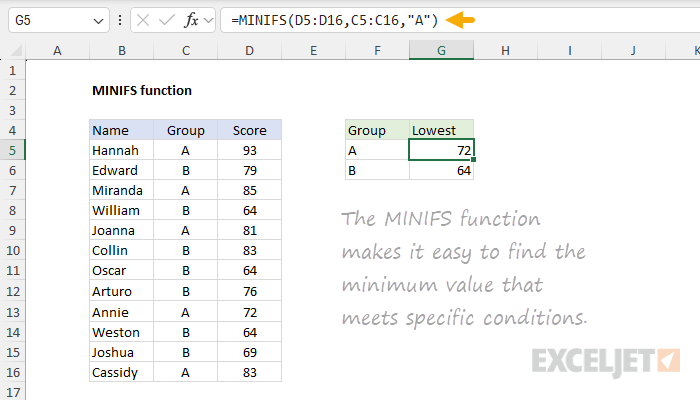Click Joanna's score 81
The width and height of the screenshot is (700, 400).
(250, 230)
